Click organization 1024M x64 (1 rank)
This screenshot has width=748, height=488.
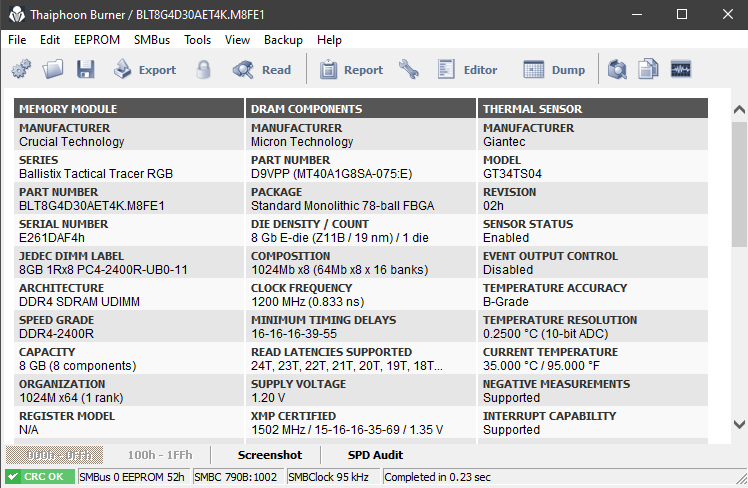point(71,397)
